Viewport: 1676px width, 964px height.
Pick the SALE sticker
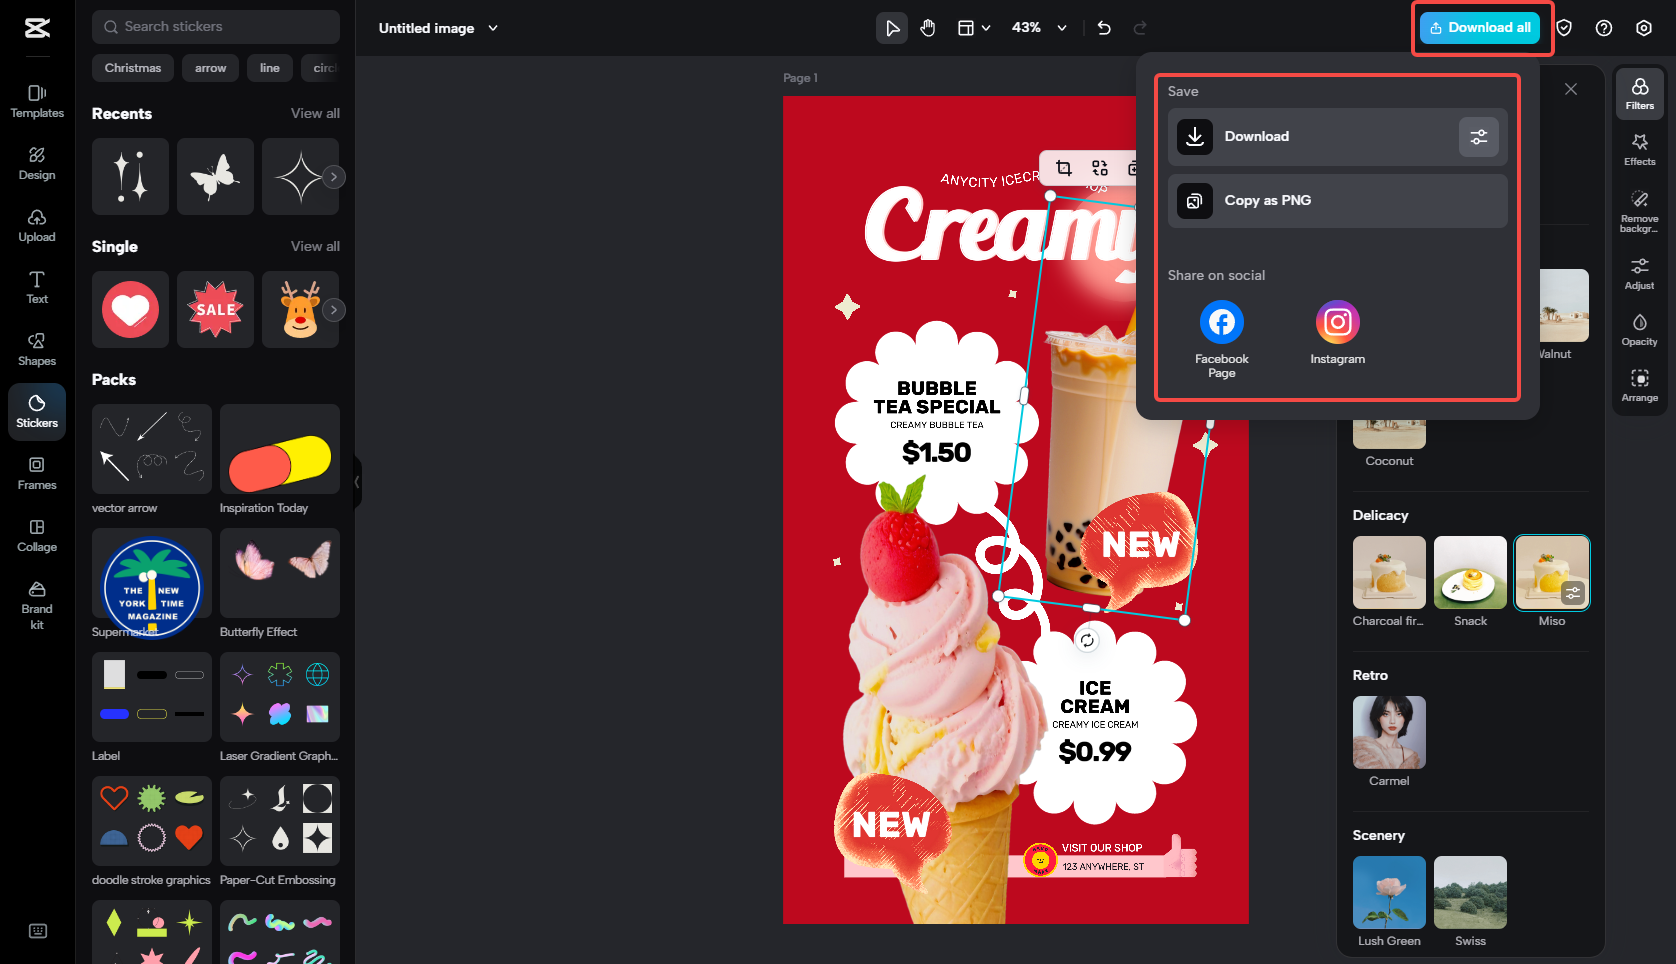click(215, 310)
